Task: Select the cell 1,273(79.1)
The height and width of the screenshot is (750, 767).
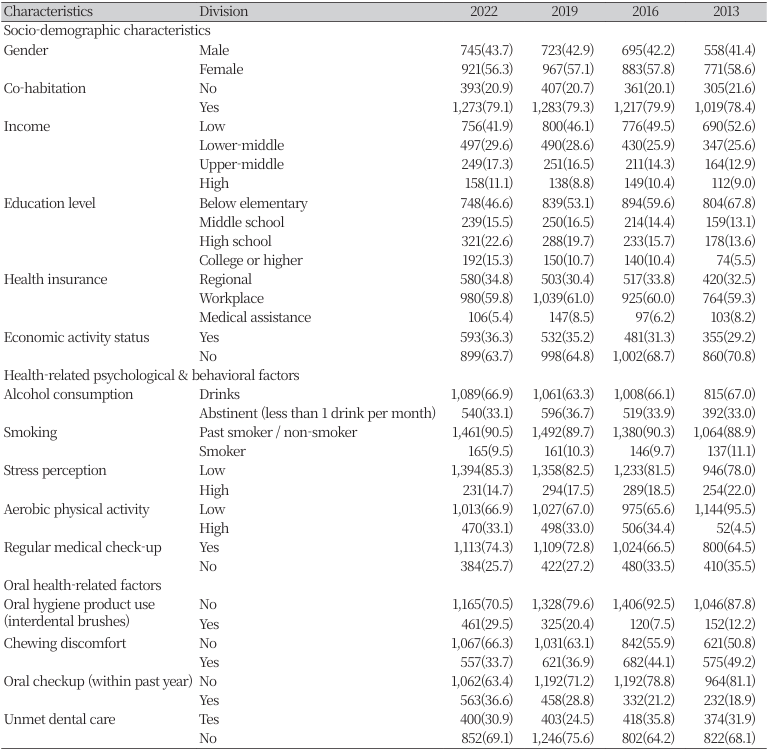Action: [x=482, y=107]
